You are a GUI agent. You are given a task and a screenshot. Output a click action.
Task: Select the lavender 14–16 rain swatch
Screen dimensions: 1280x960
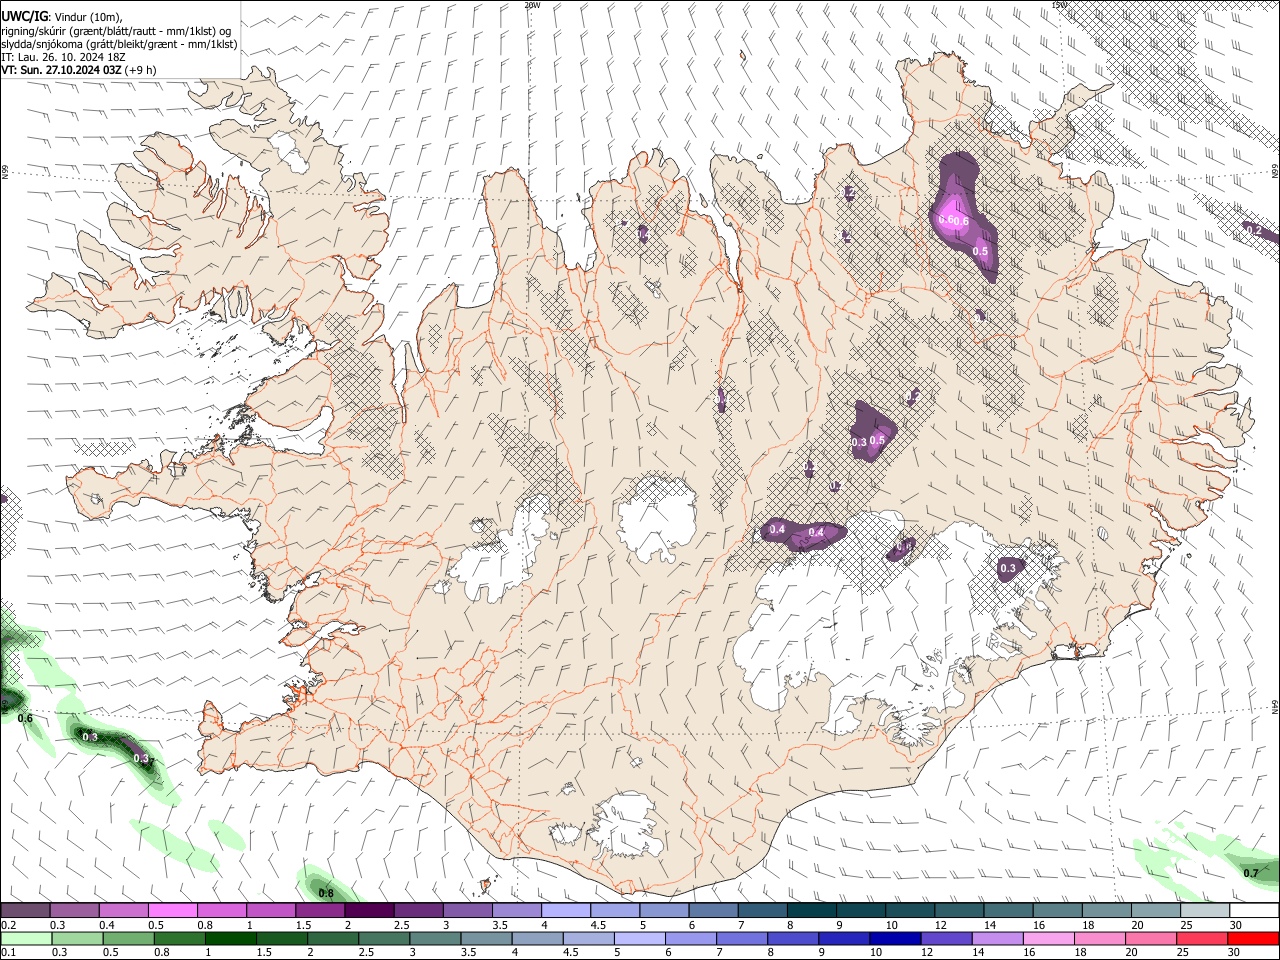coord(998,938)
